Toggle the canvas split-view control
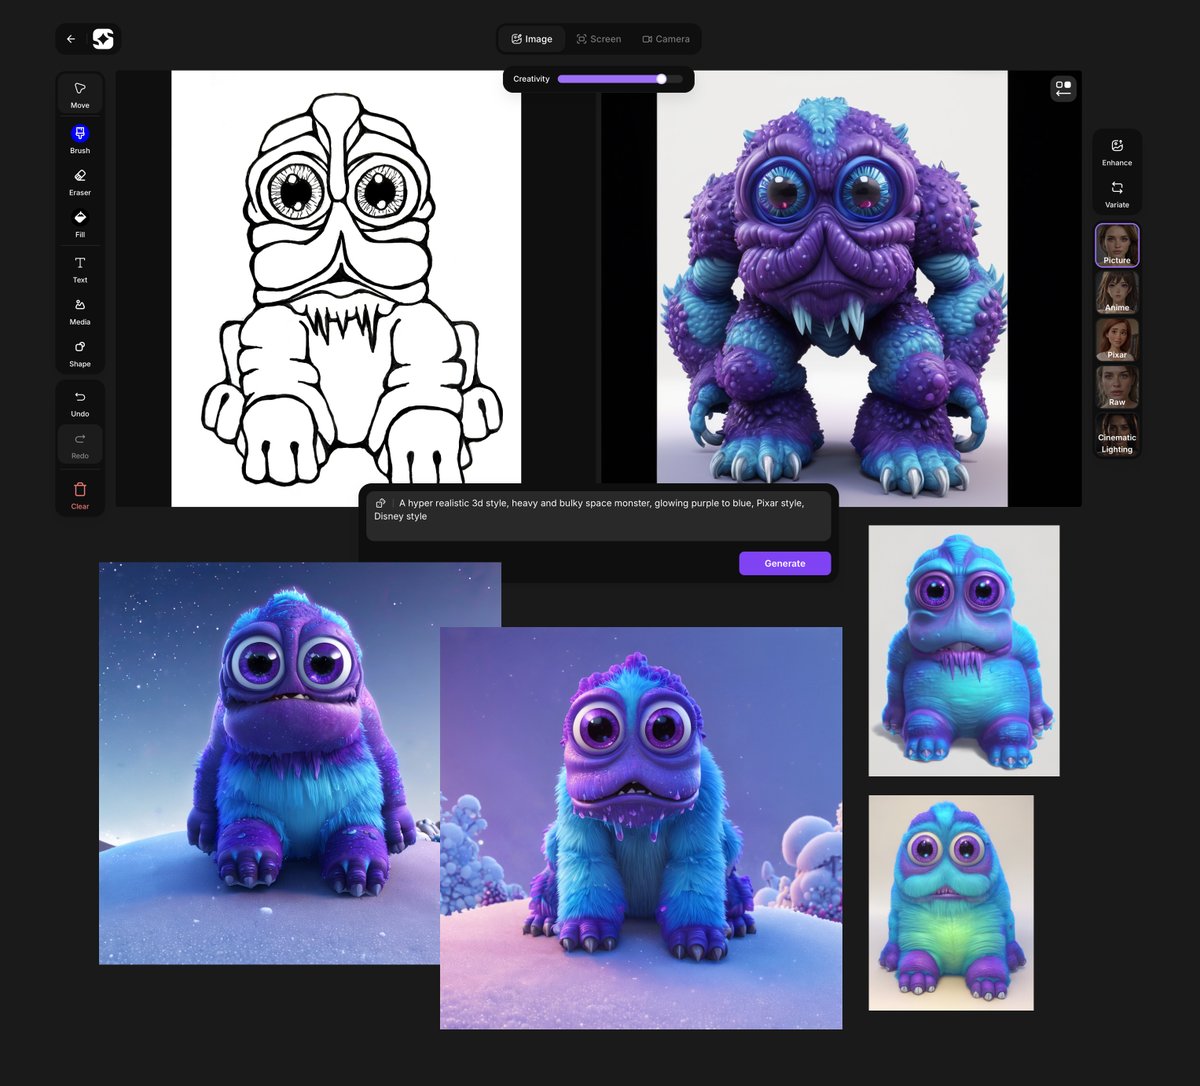This screenshot has width=1200, height=1086. [1063, 88]
